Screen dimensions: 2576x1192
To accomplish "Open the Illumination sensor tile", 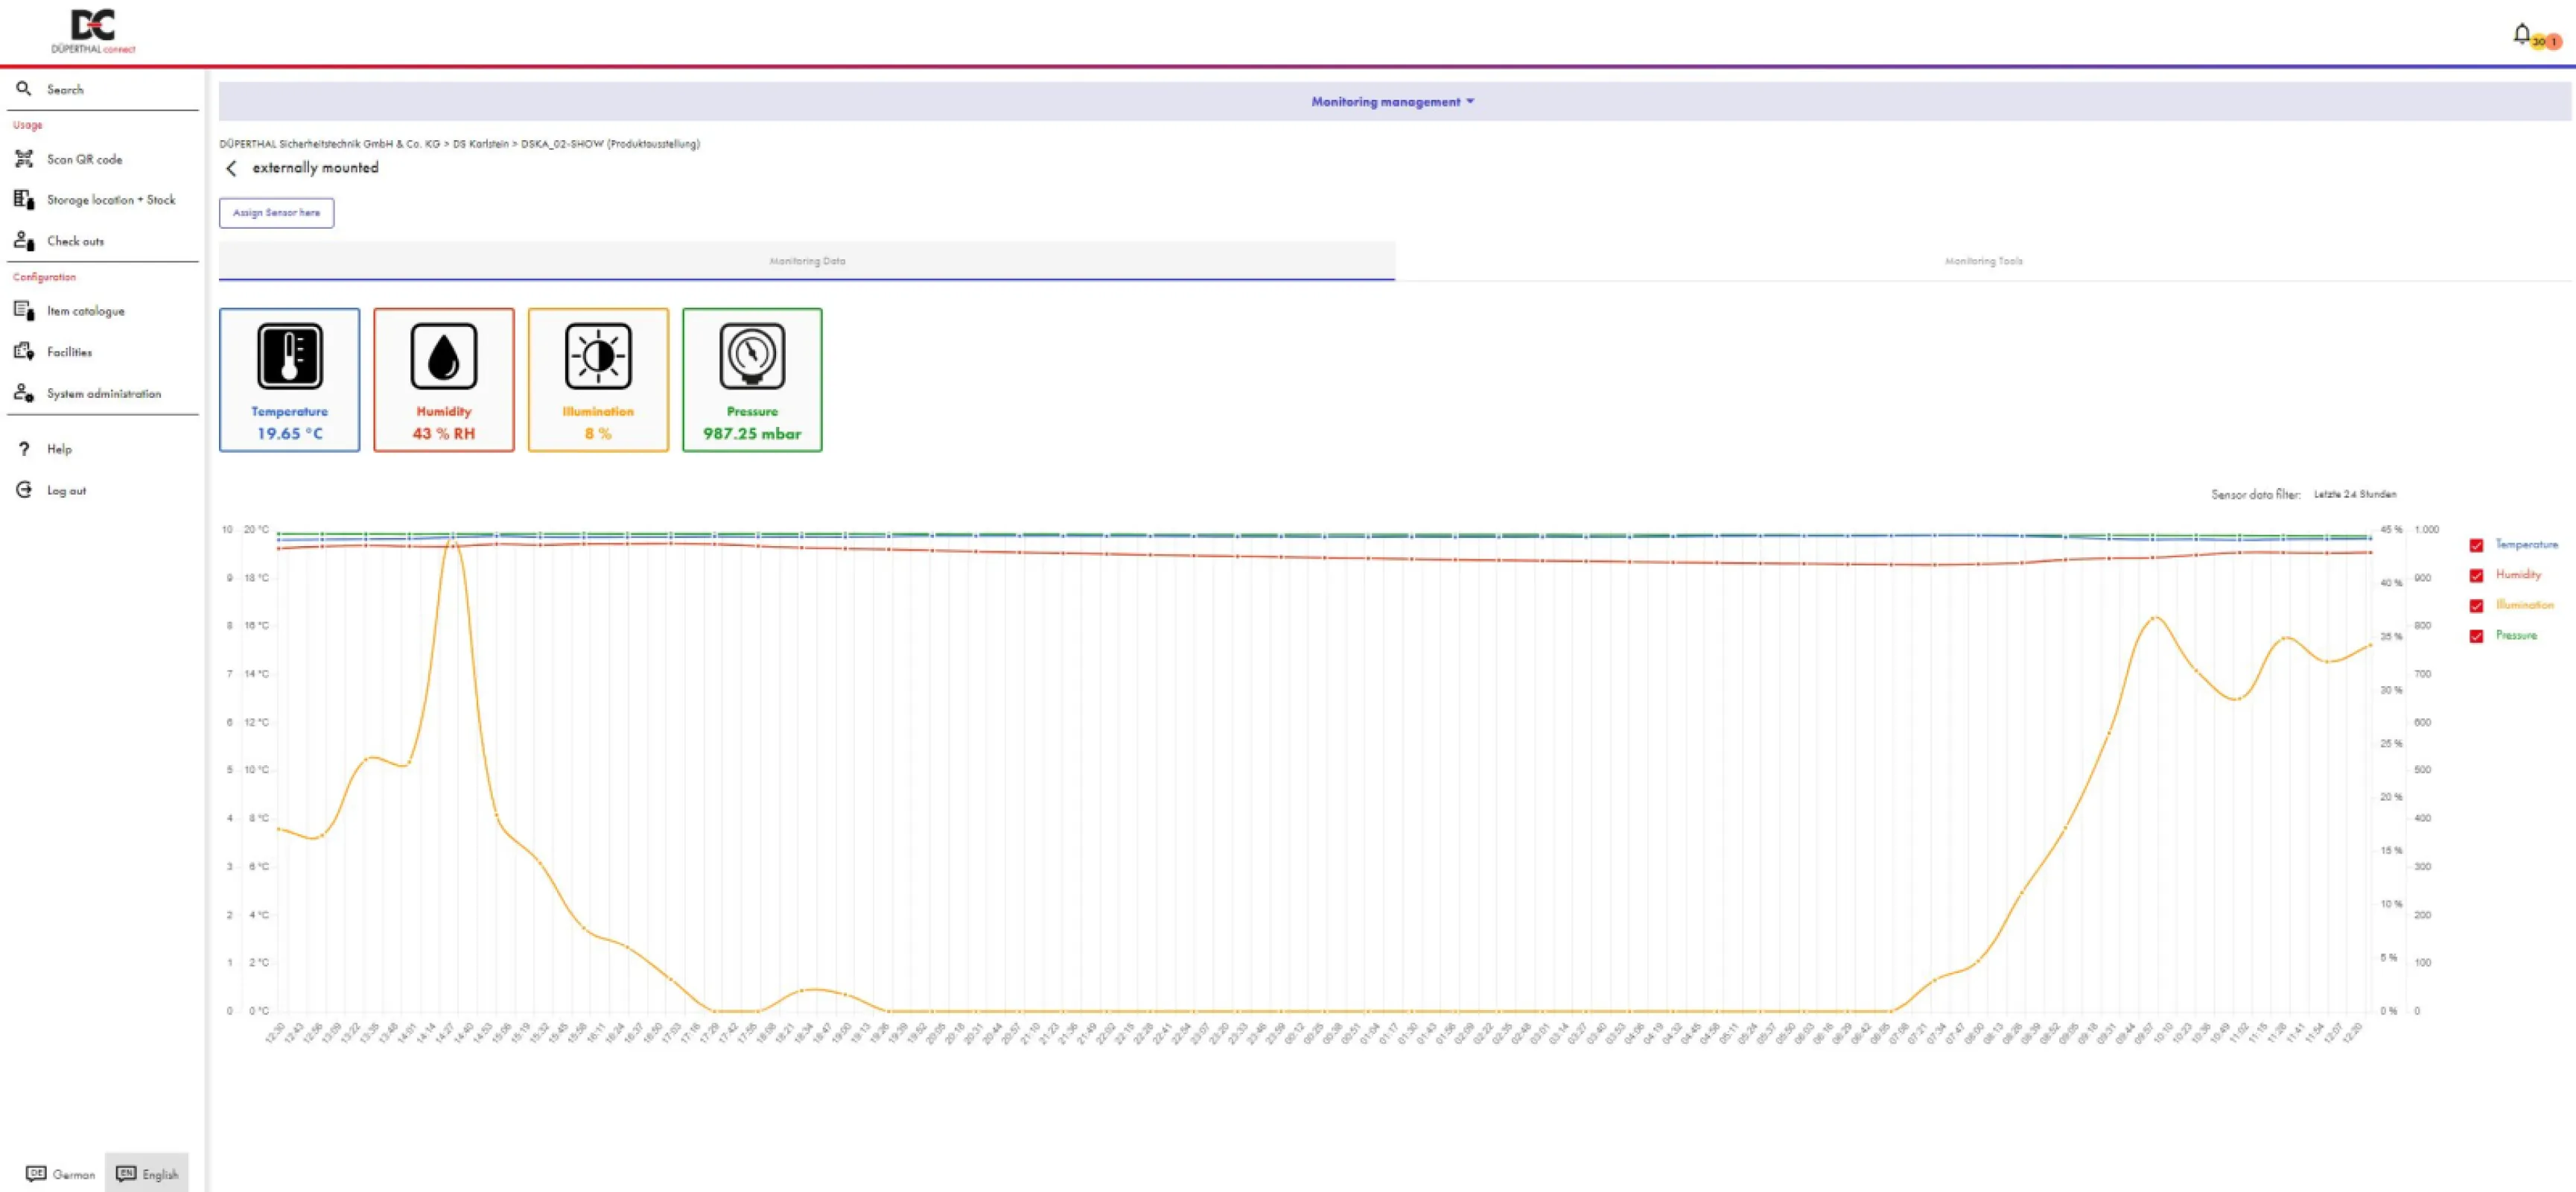I will point(597,380).
